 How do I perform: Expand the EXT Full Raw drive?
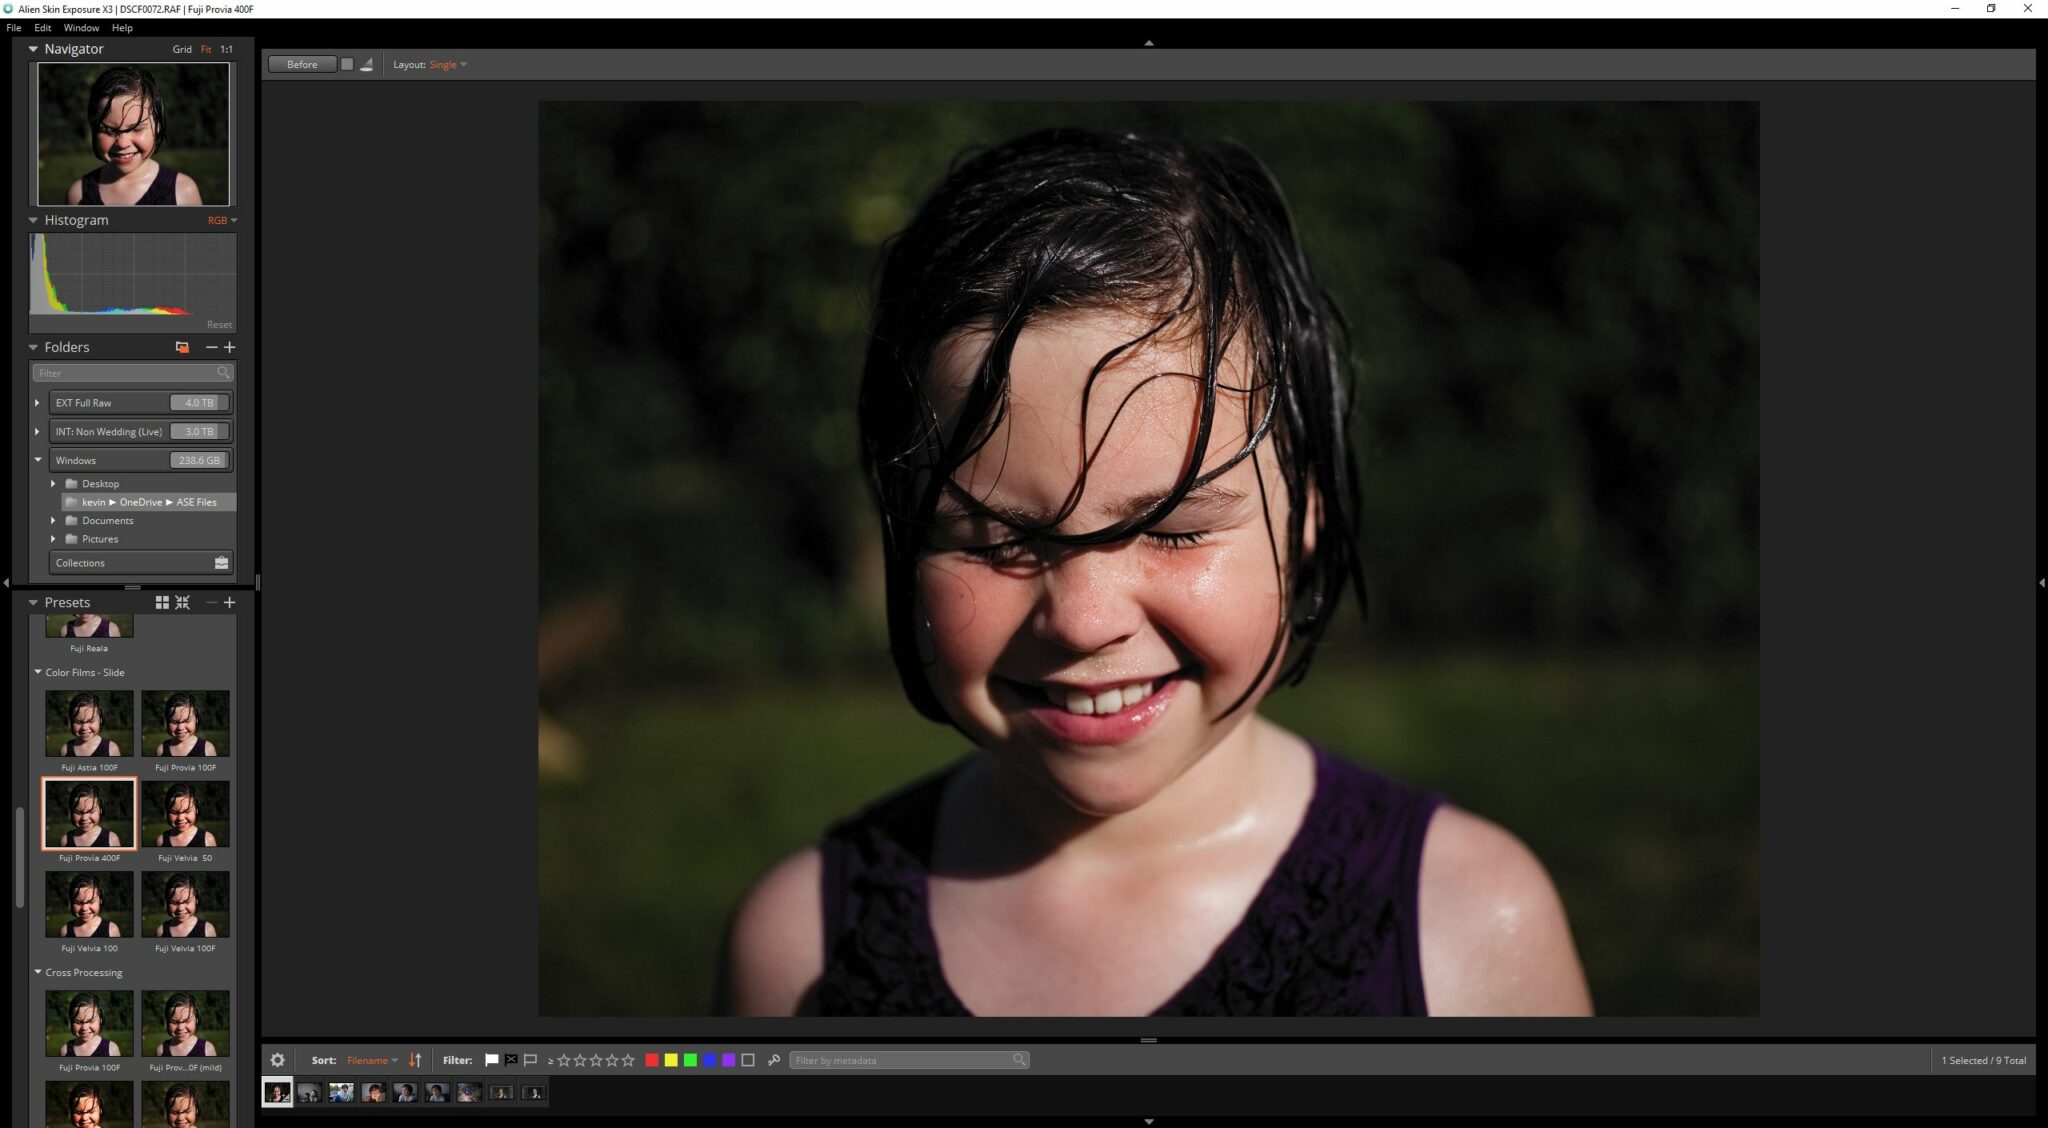(x=38, y=403)
